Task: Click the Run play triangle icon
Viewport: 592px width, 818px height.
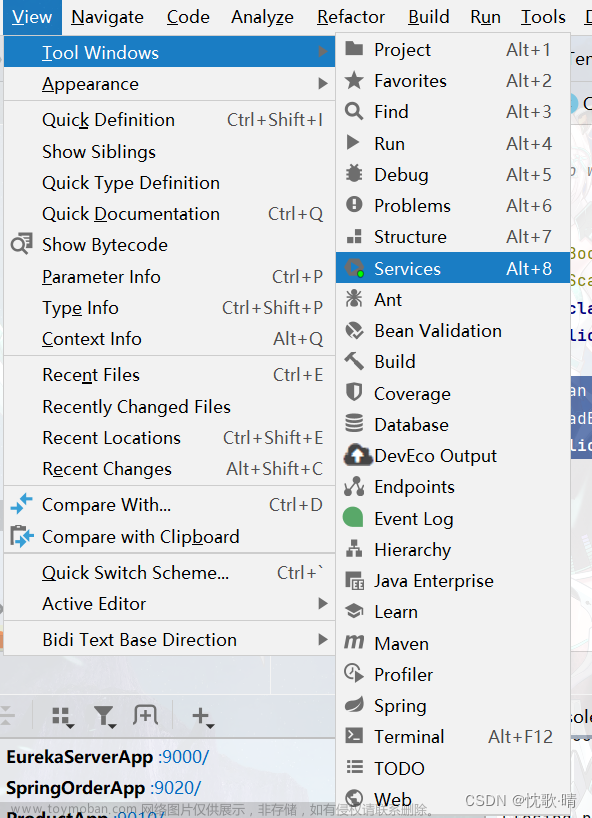Action: click(353, 142)
